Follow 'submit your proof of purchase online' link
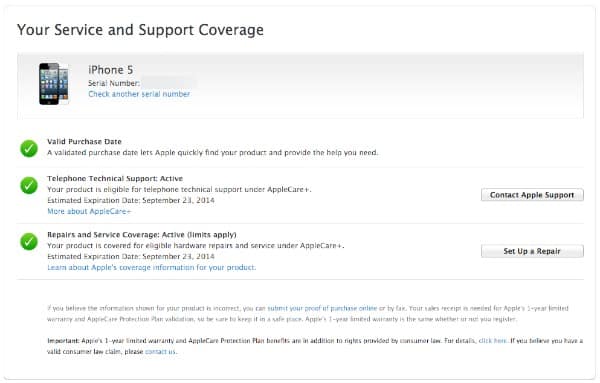Image resolution: width=600 pixels, height=383 pixels. click(322, 308)
